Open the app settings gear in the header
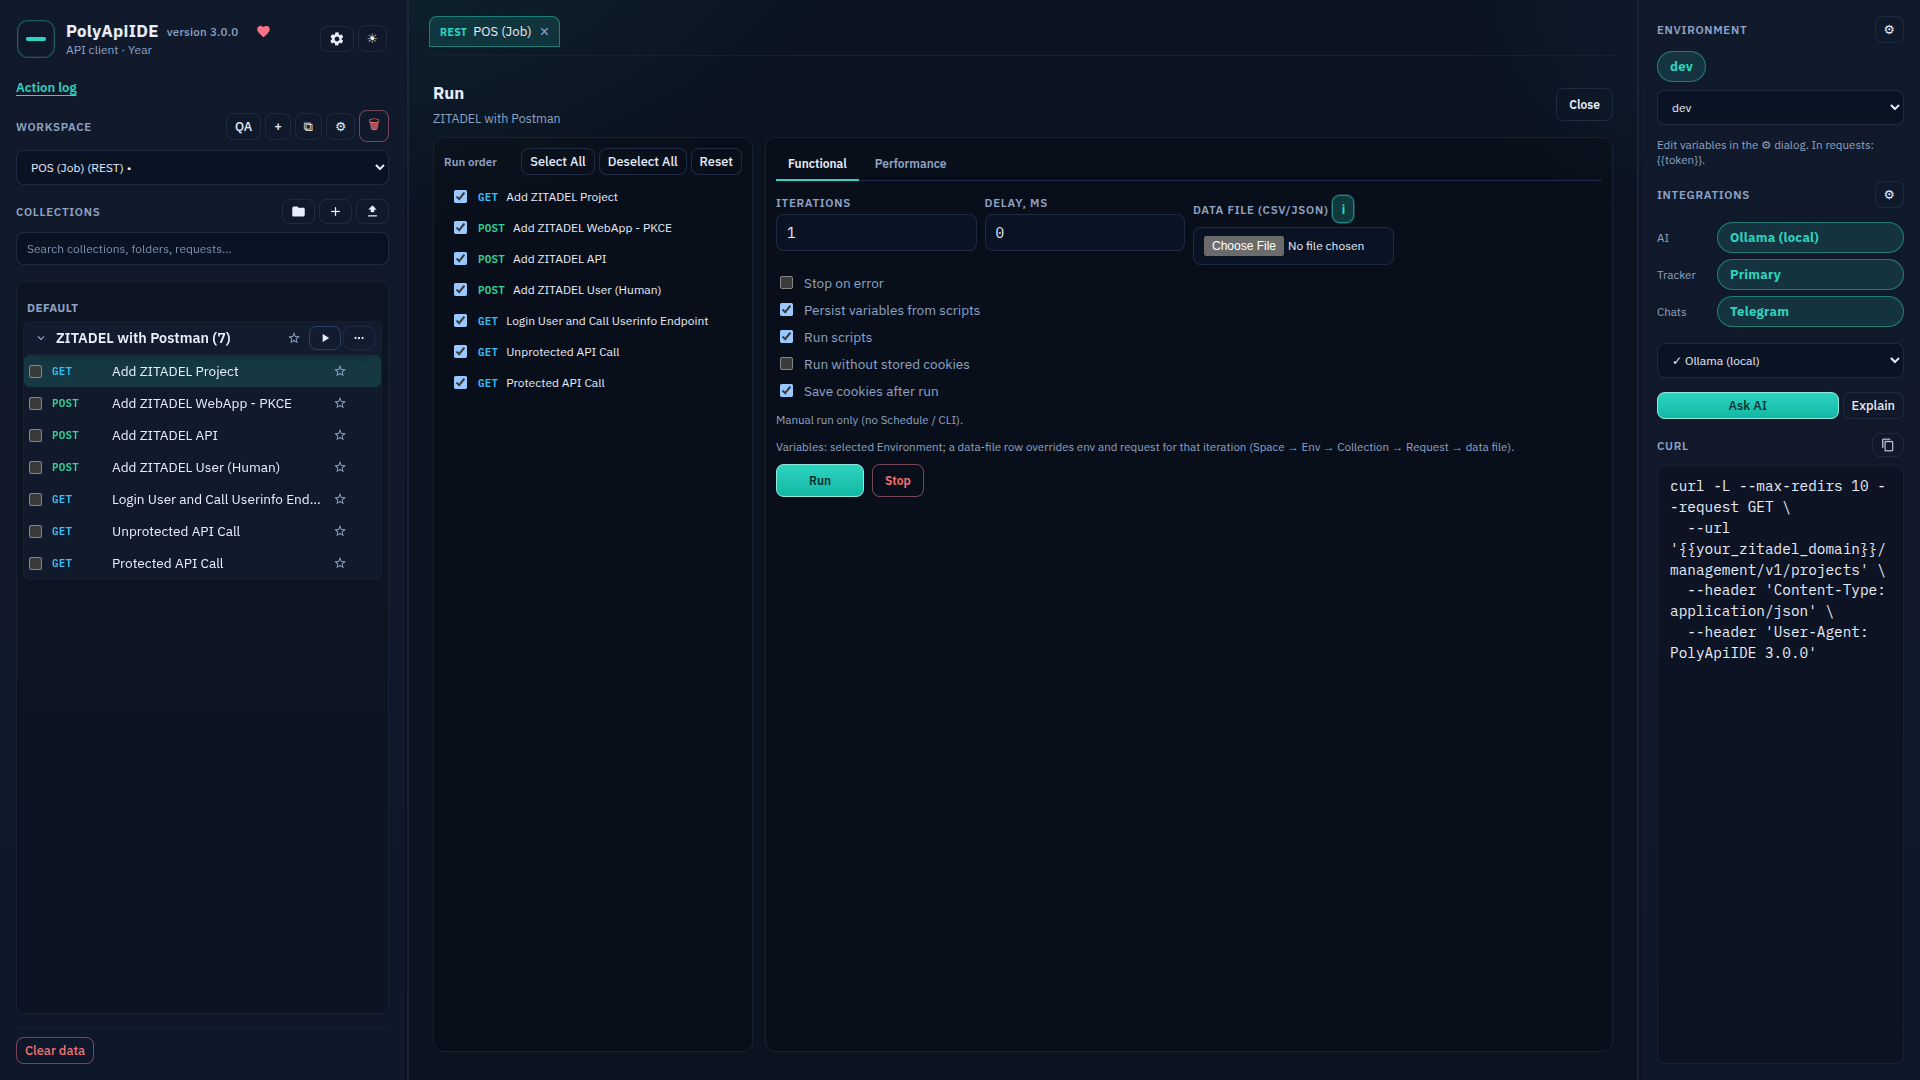The height and width of the screenshot is (1080, 1920). tap(337, 39)
